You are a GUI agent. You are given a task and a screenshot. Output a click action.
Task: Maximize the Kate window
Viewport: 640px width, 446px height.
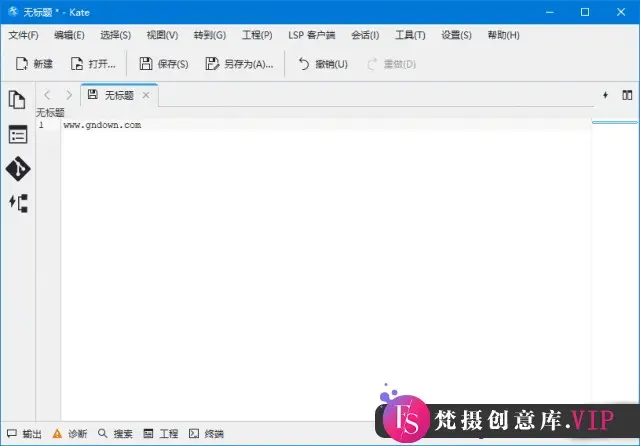coord(585,12)
